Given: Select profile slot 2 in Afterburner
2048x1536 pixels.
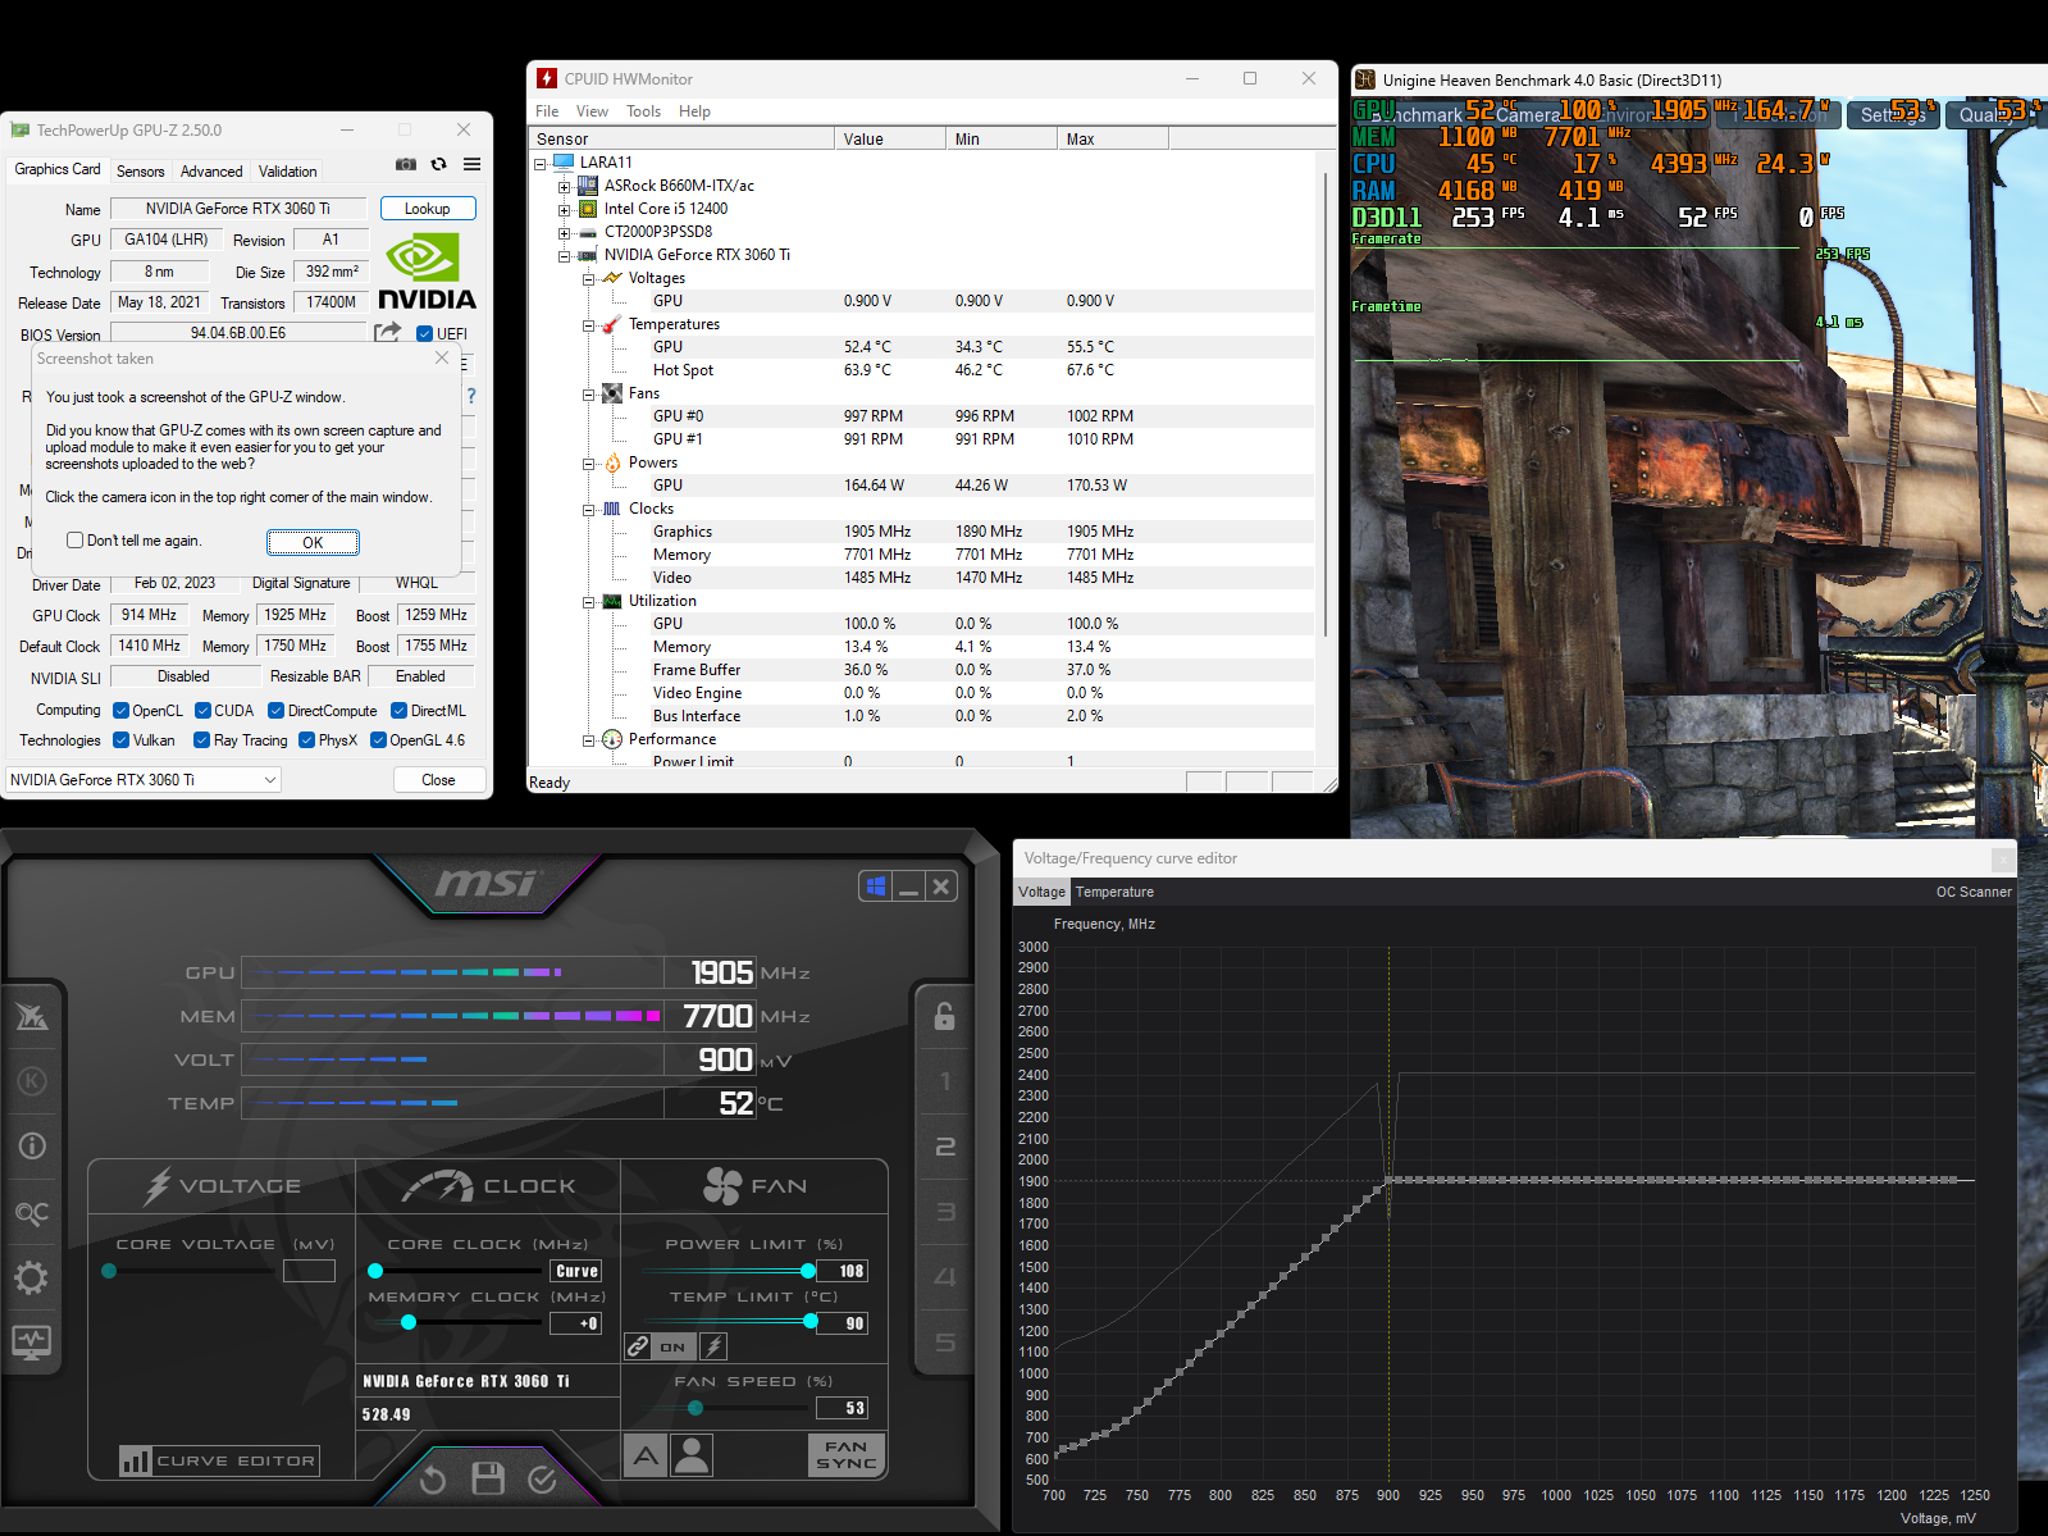Looking at the screenshot, I should pos(944,1146).
